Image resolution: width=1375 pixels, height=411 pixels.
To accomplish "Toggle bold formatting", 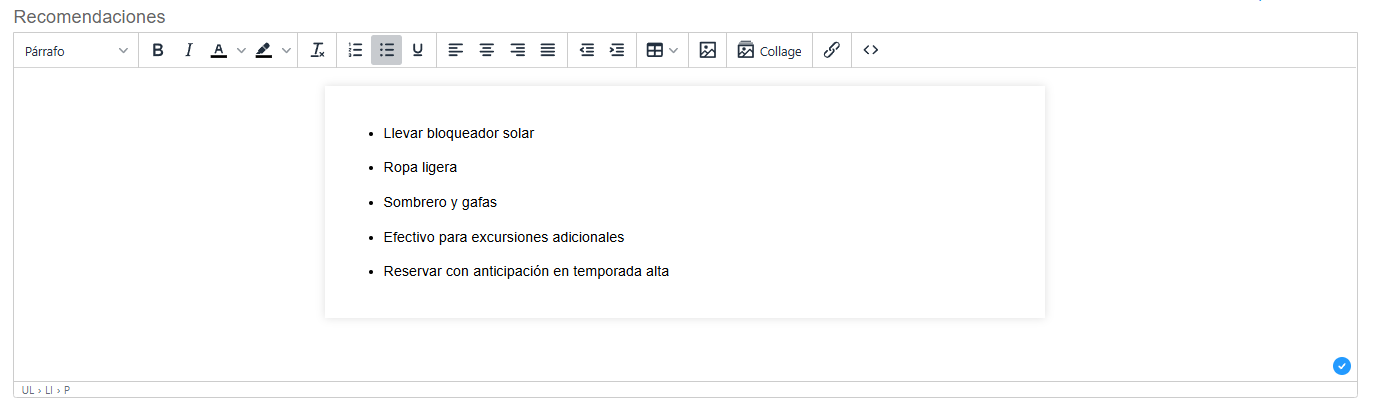I will pyautogui.click(x=157, y=51).
